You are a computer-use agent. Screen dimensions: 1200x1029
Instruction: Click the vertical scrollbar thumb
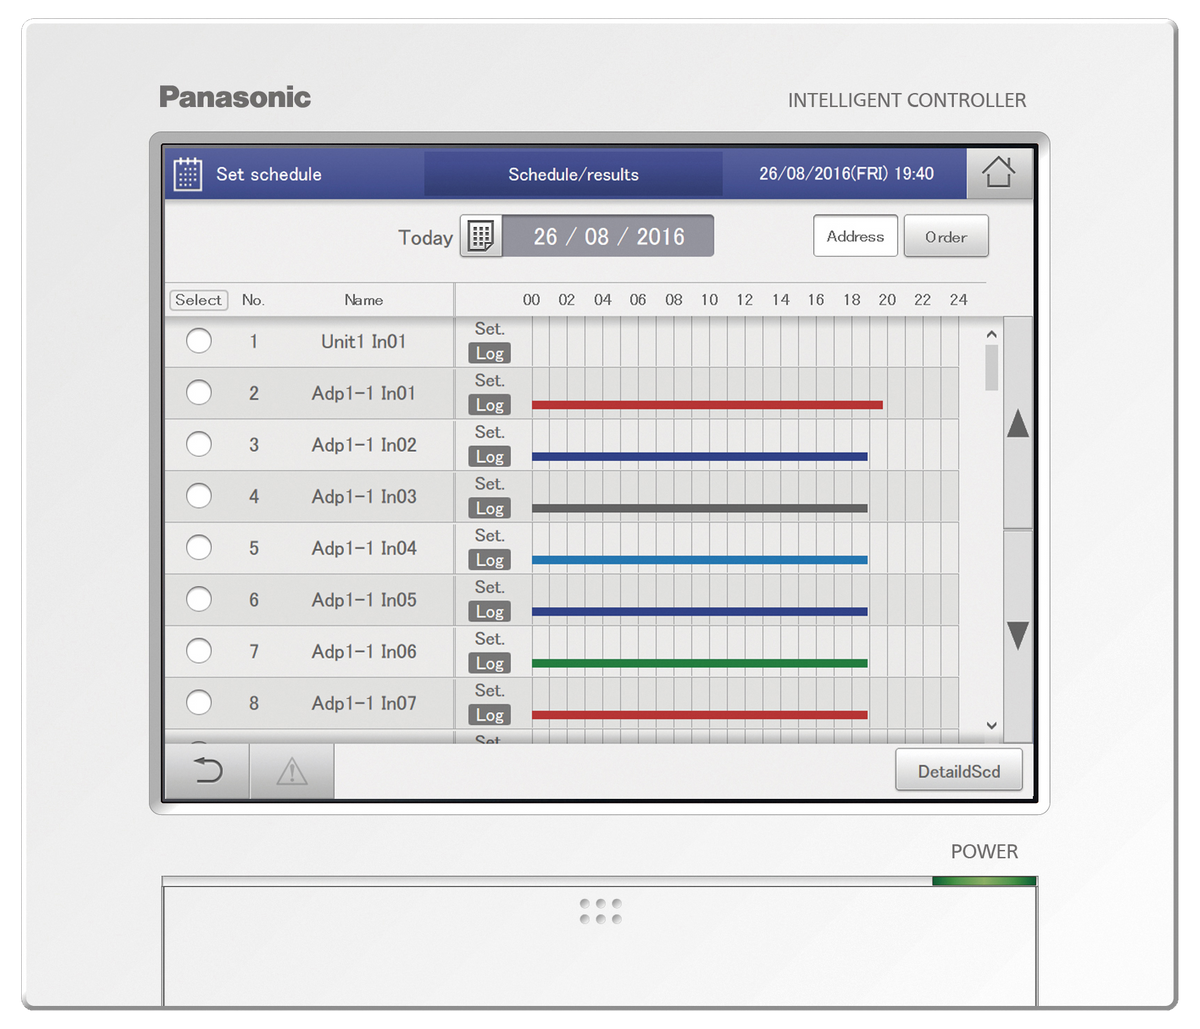992,368
